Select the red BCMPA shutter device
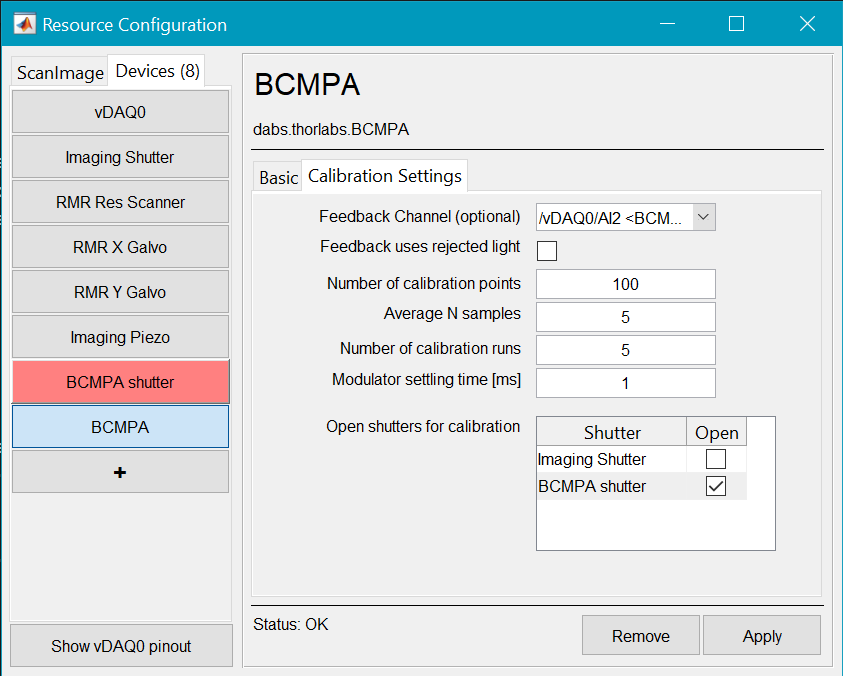Viewport: 843px width, 676px height. (120, 382)
